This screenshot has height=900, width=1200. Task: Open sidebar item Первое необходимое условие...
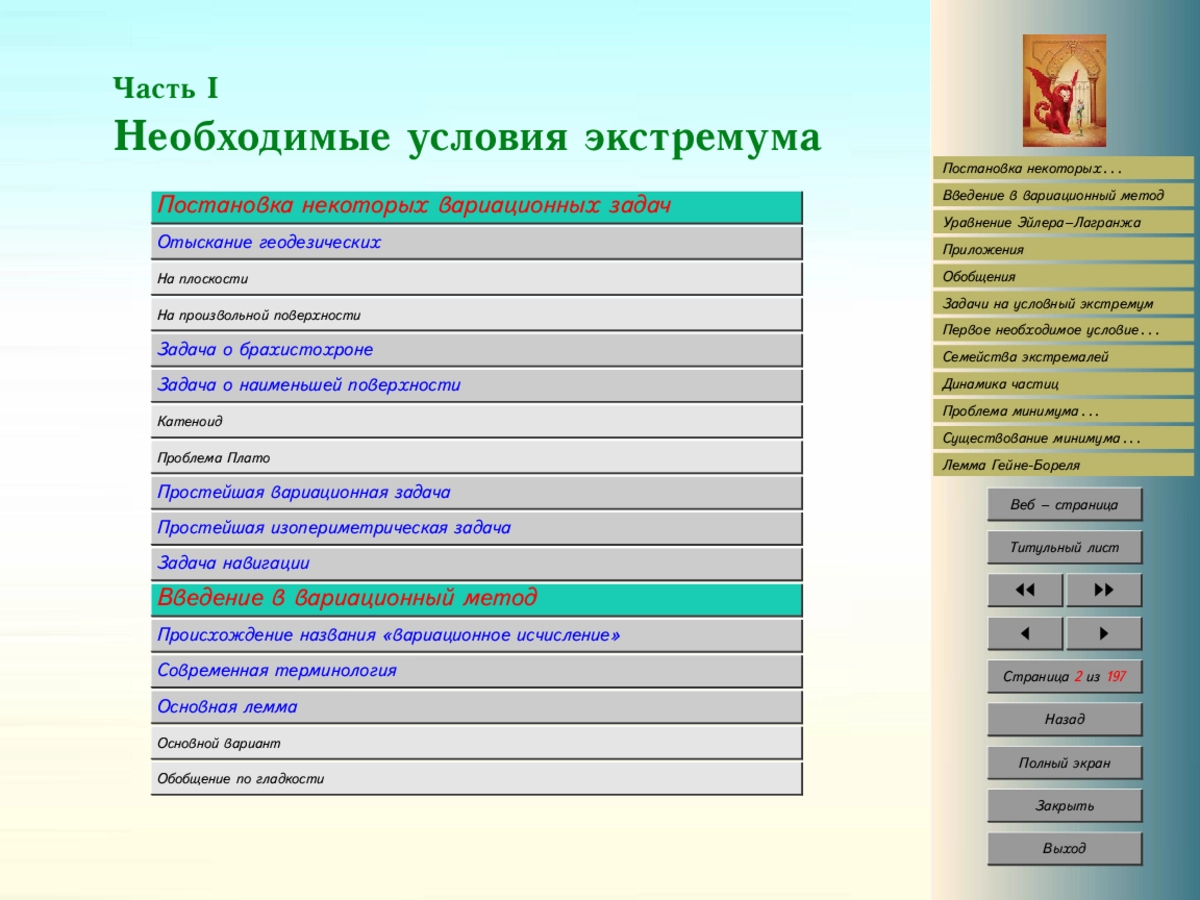click(1064, 330)
